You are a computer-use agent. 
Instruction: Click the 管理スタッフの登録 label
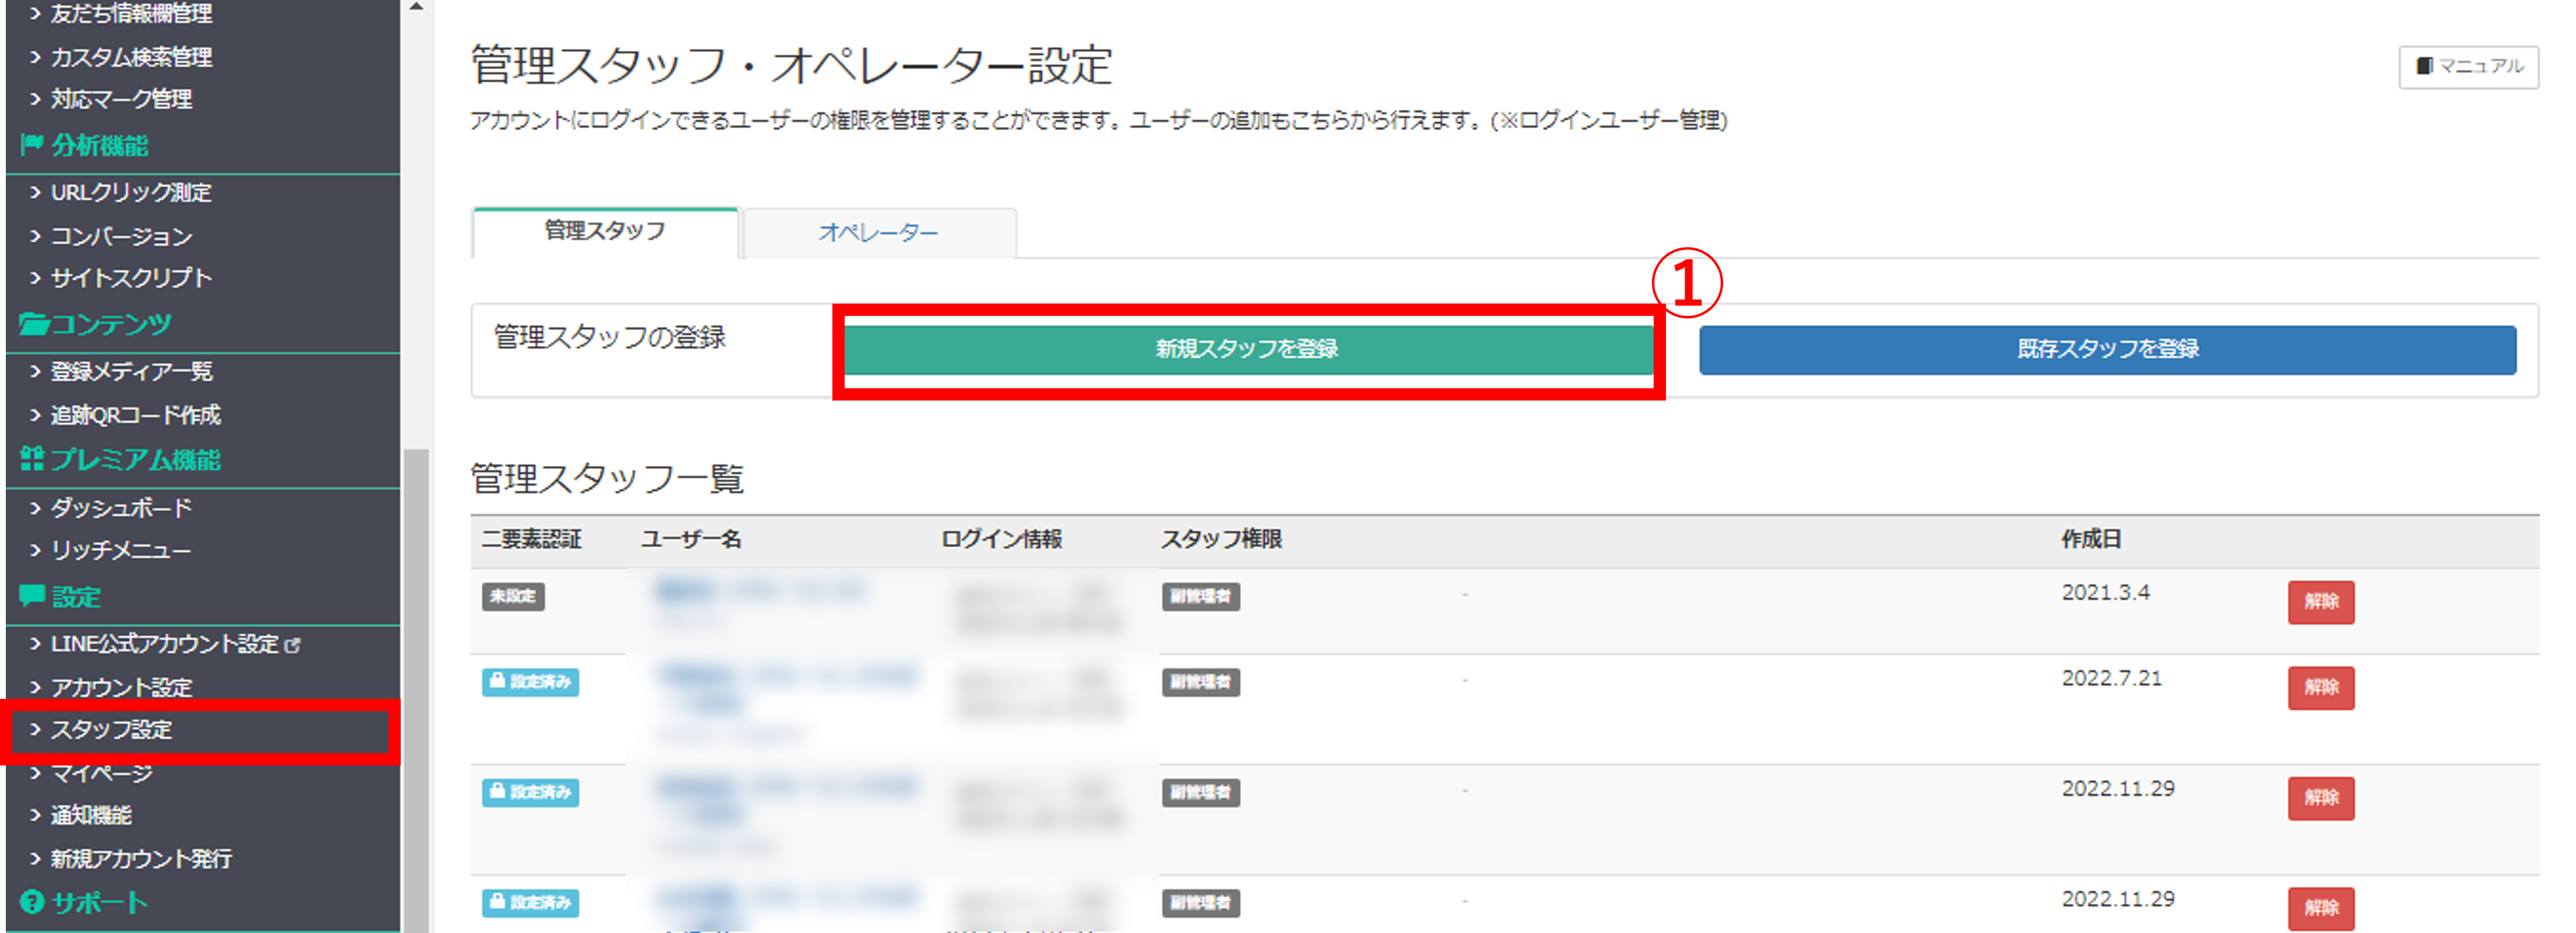609,337
